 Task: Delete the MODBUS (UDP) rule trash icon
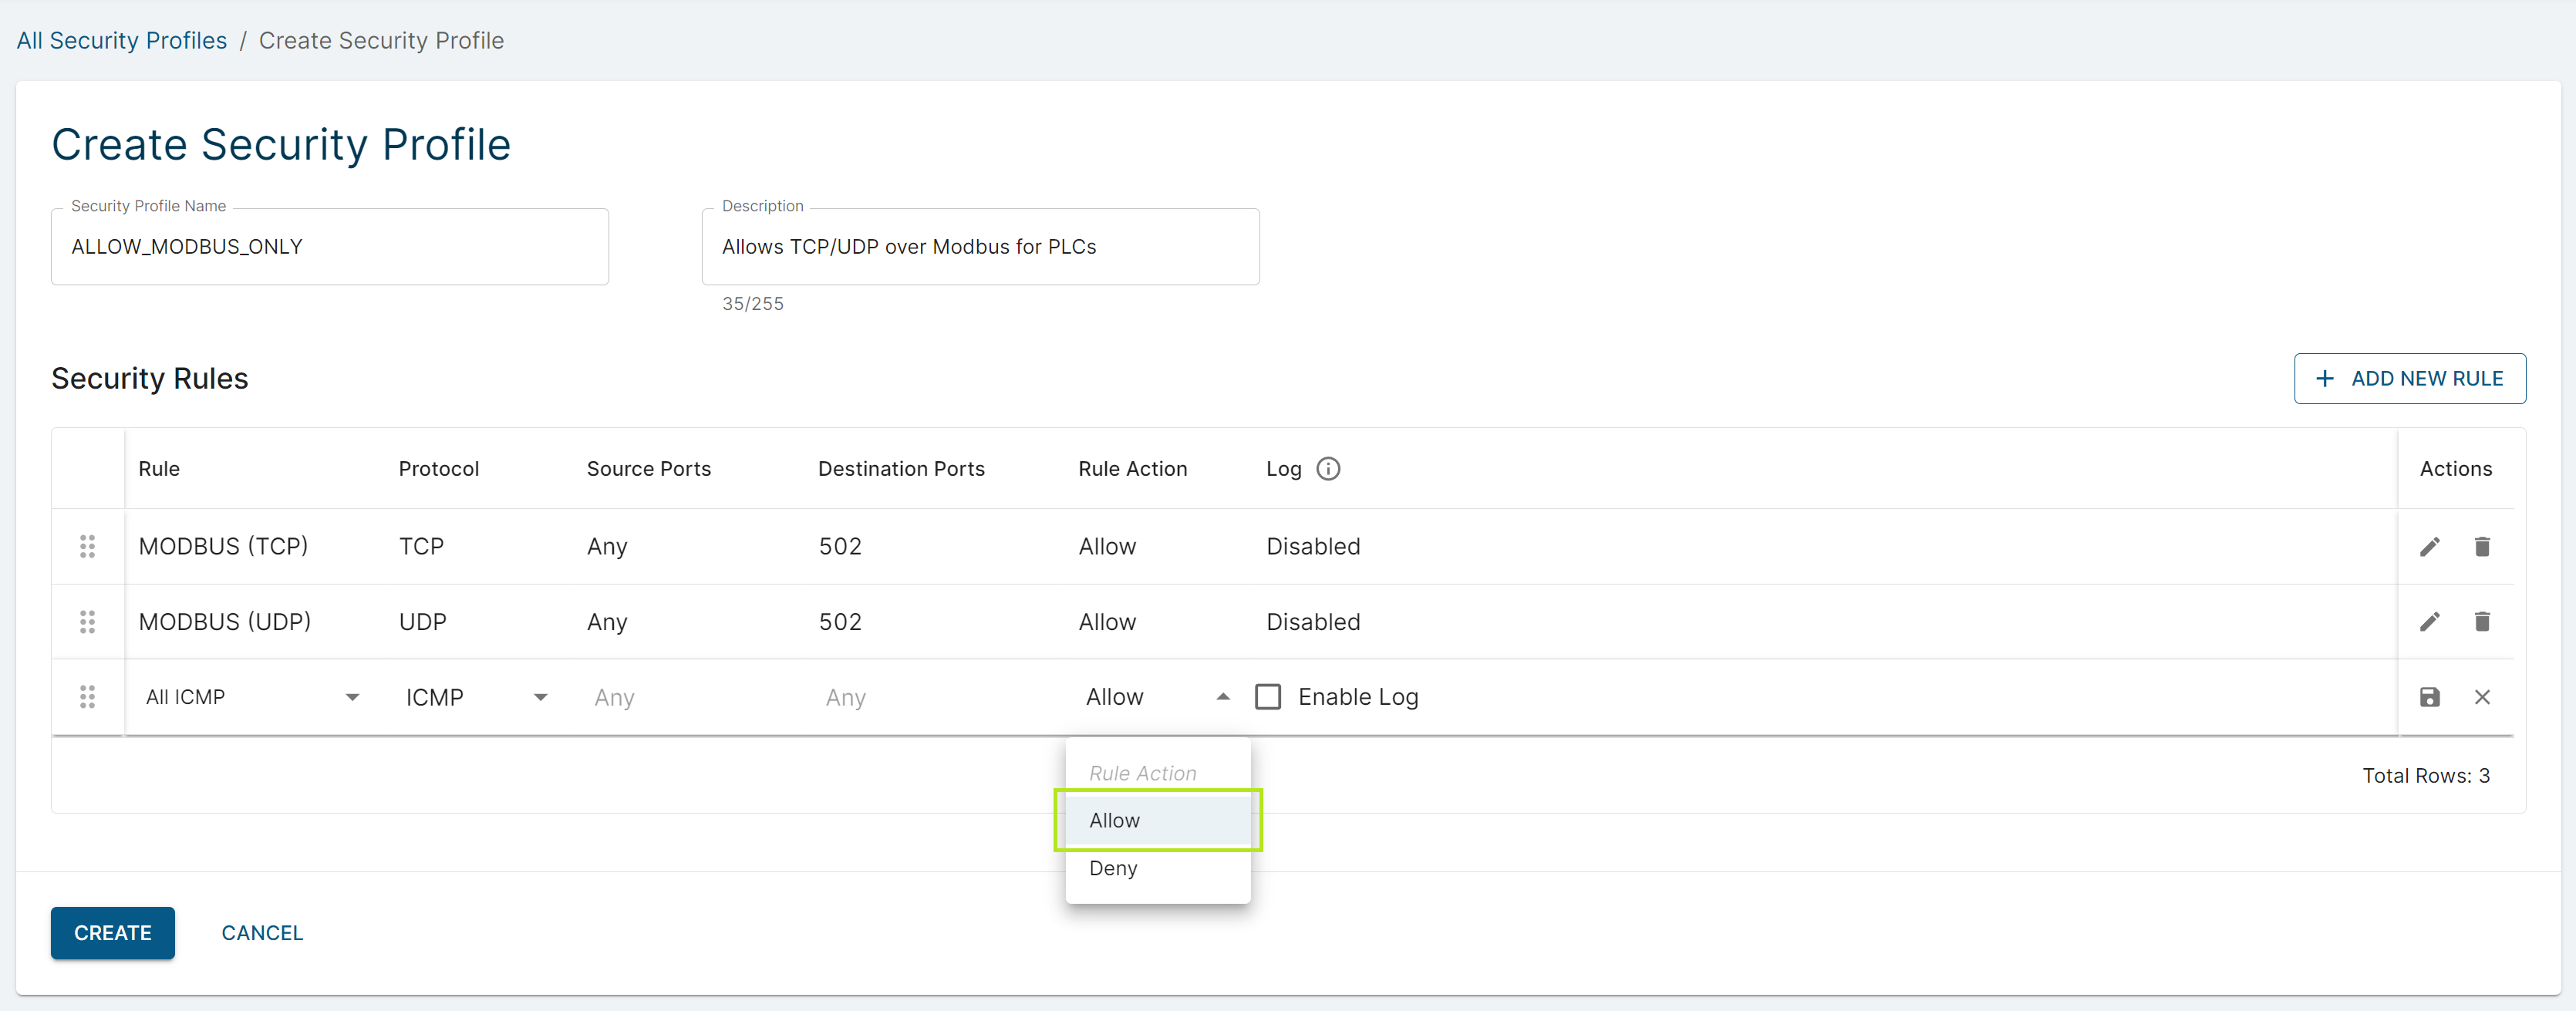click(x=2481, y=621)
